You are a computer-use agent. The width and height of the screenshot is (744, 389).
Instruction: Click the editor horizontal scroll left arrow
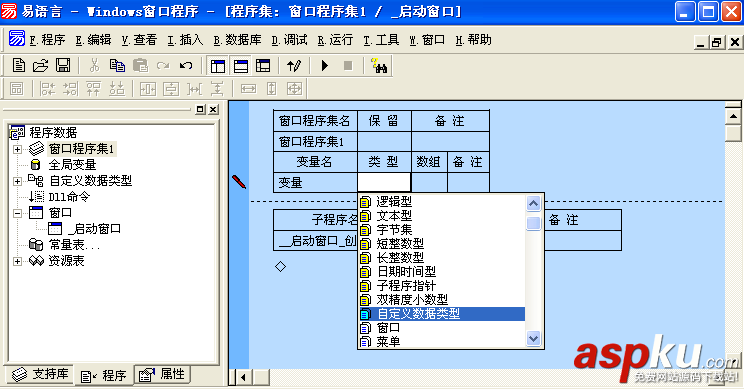[x=243, y=378]
